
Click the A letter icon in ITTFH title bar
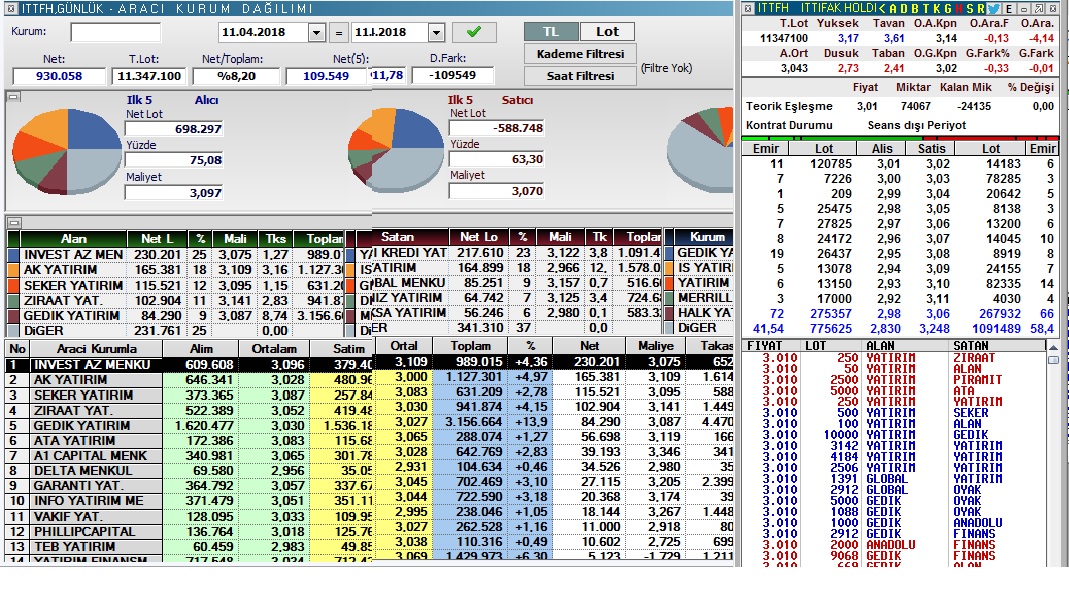click(x=893, y=9)
